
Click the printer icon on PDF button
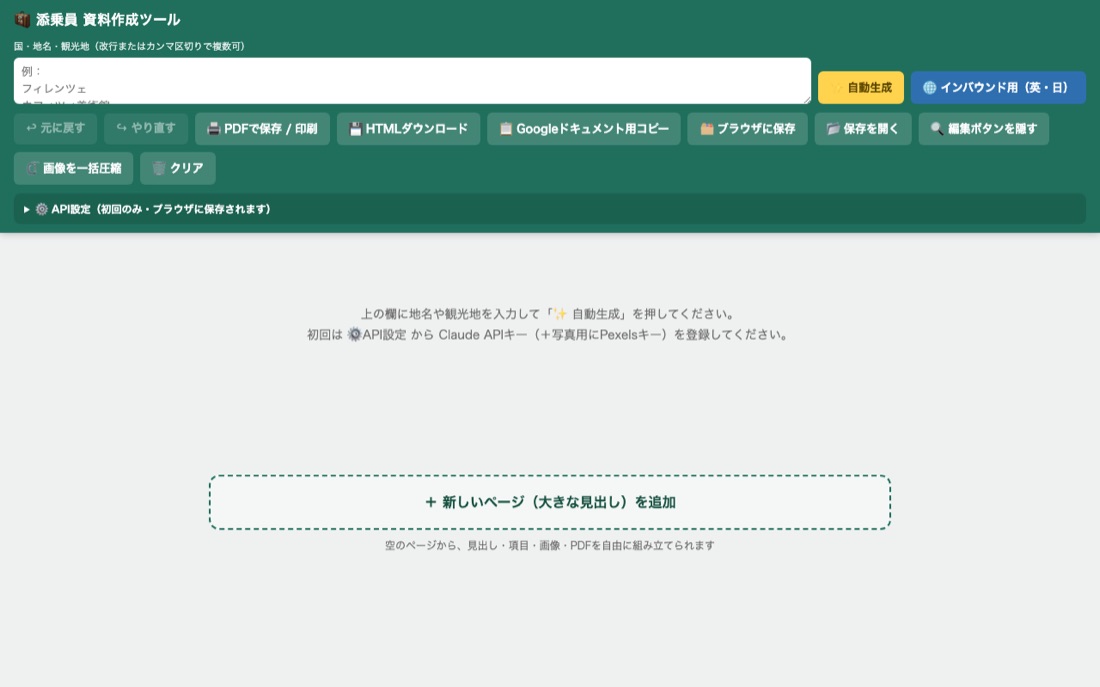[x=213, y=129]
